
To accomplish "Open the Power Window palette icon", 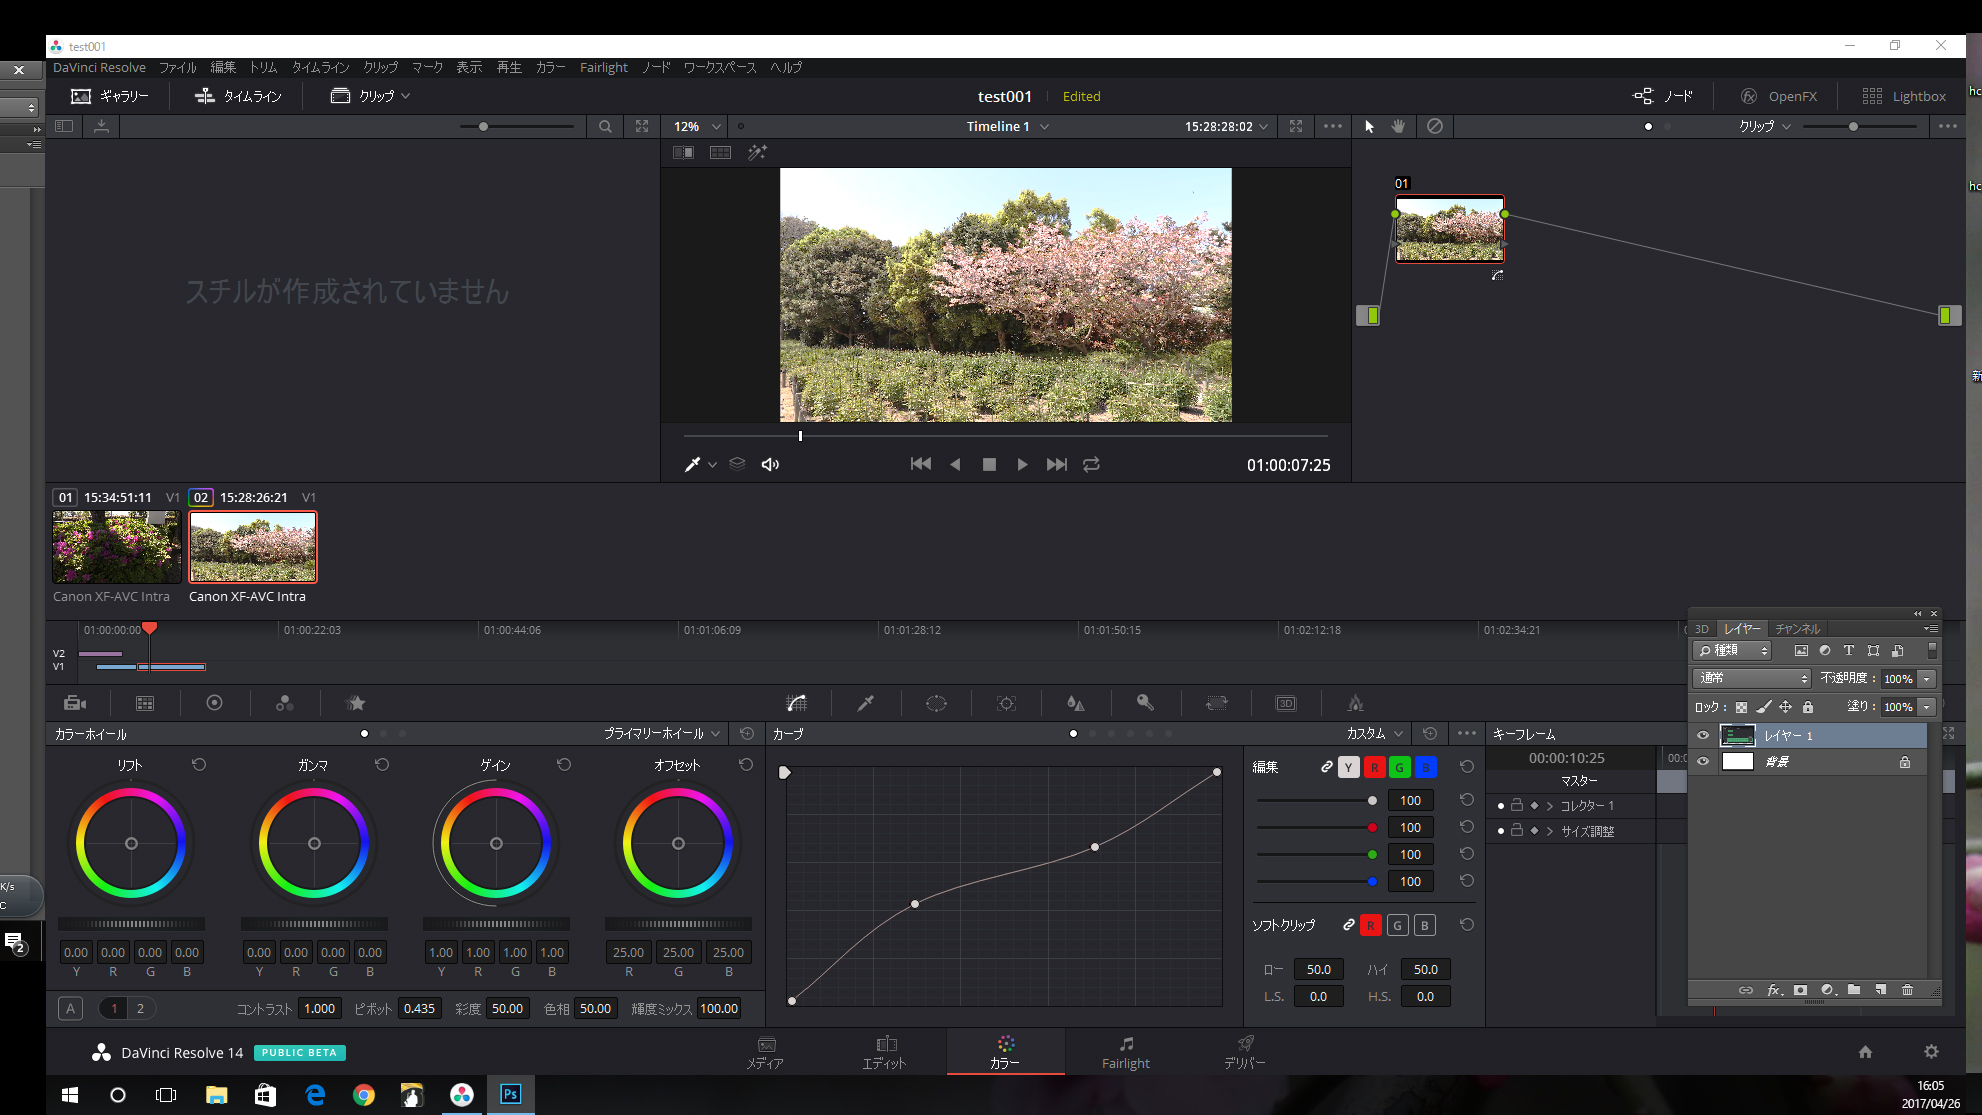I will pyautogui.click(x=936, y=703).
